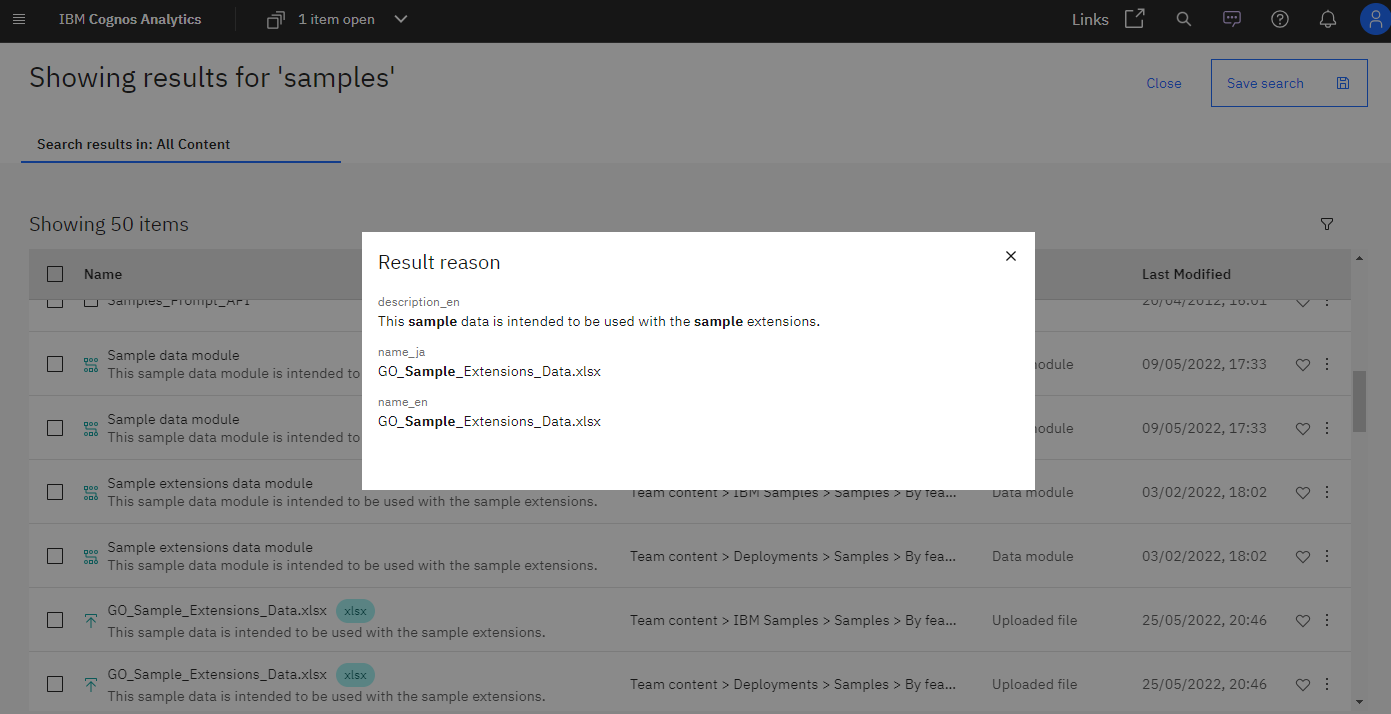Select the 'Search results in: All Content' tab
Viewport: 1391px width, 714px height.
pos(181,144)
